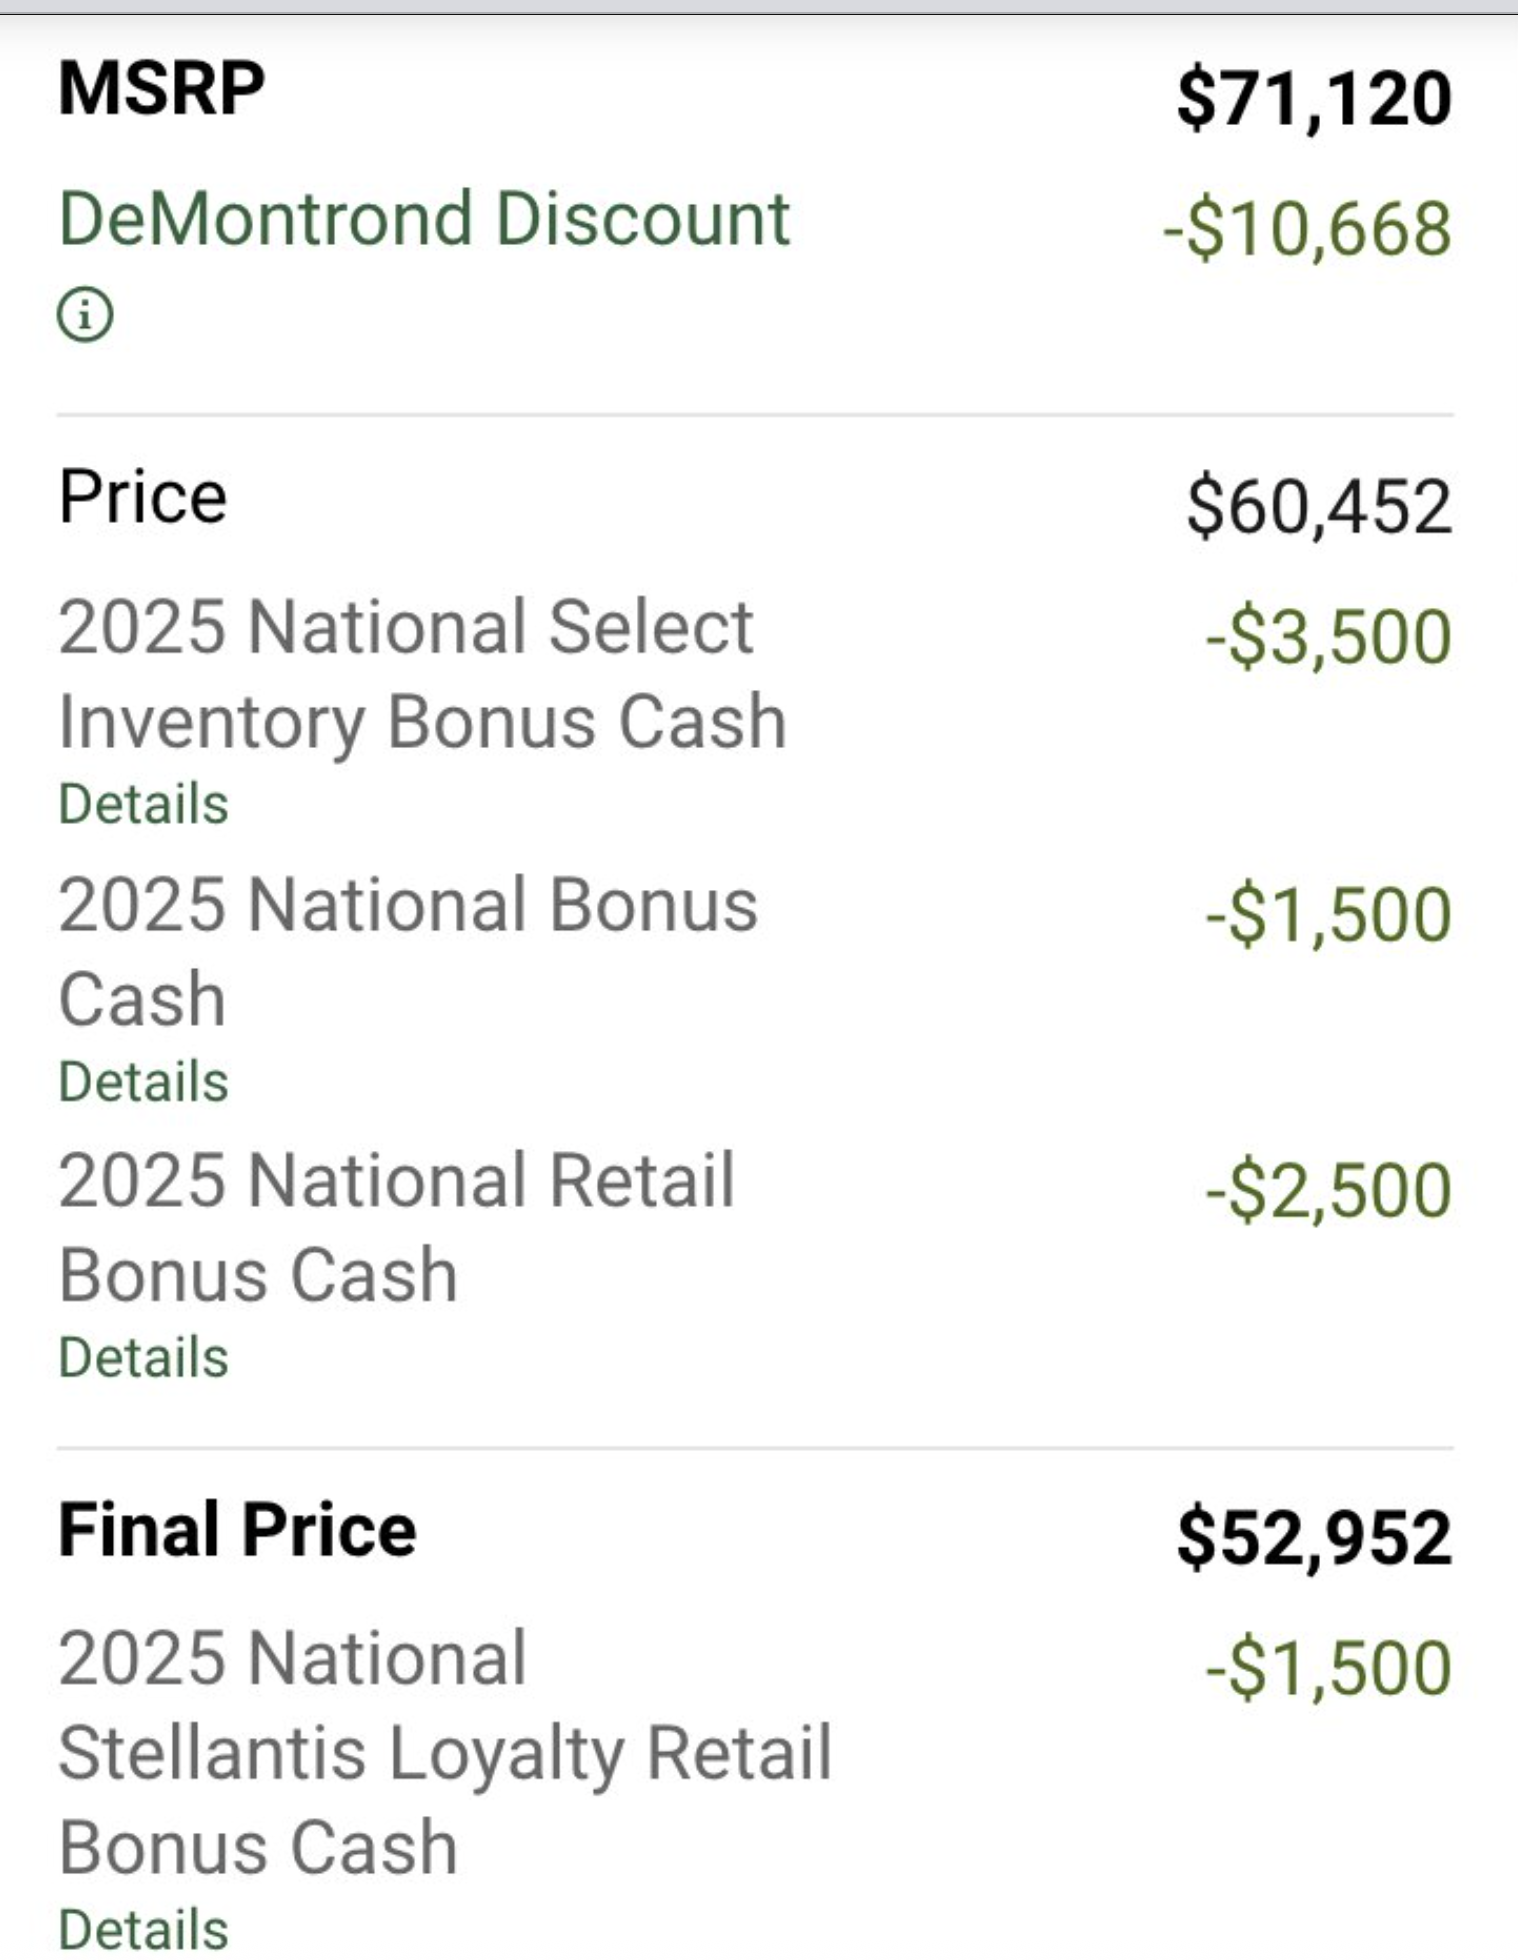This screenshot has height=1960, width=1518.
Task: Select the Final Price heading
Action: click(x=237, y=1530)
